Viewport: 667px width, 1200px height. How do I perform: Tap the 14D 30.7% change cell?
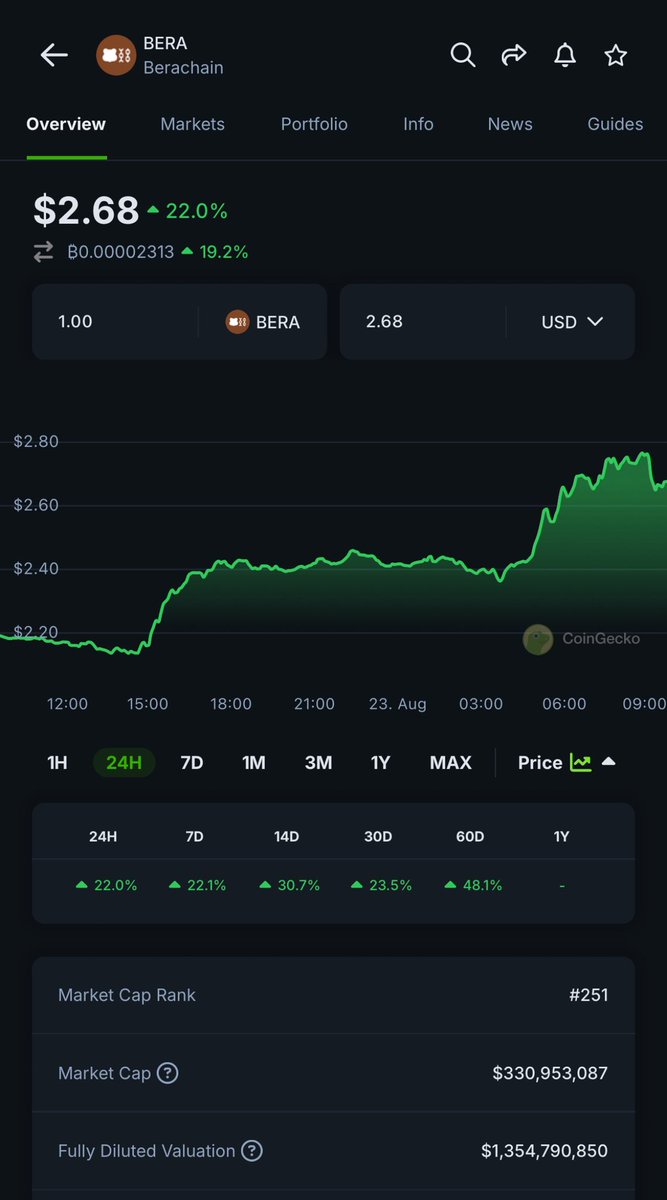(288, 885)
